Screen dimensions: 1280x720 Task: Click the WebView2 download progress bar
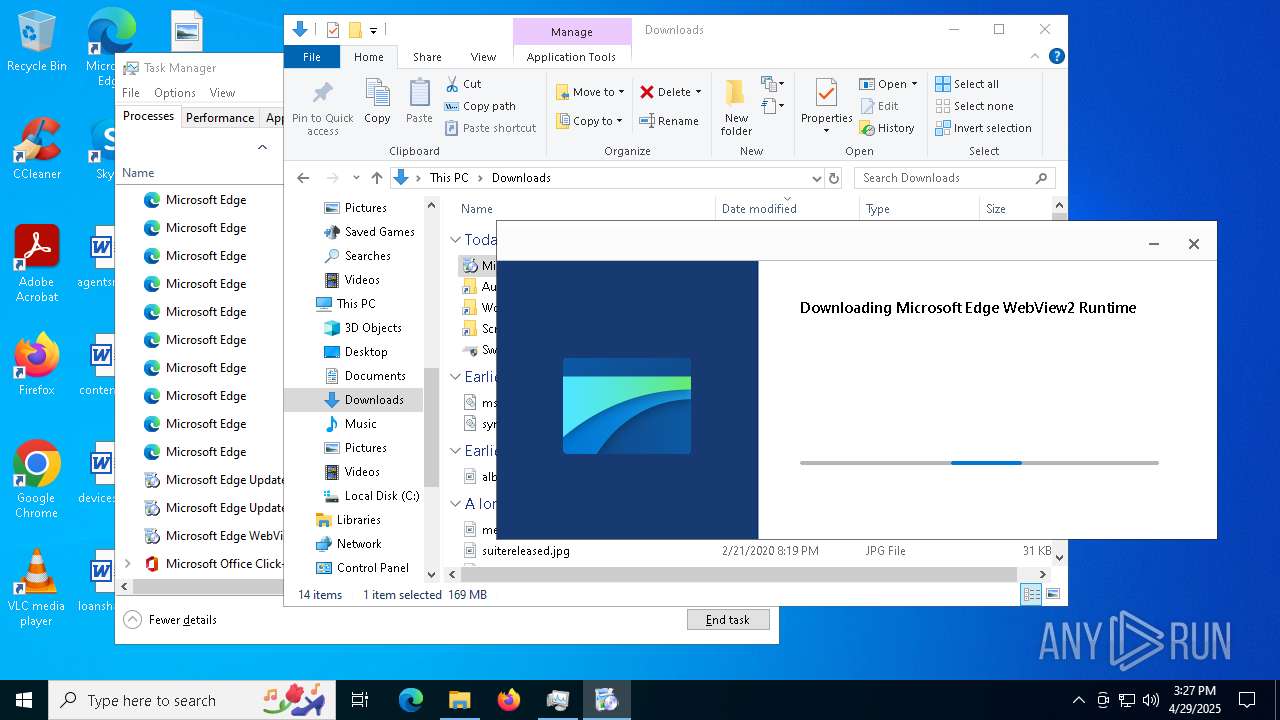979,463
